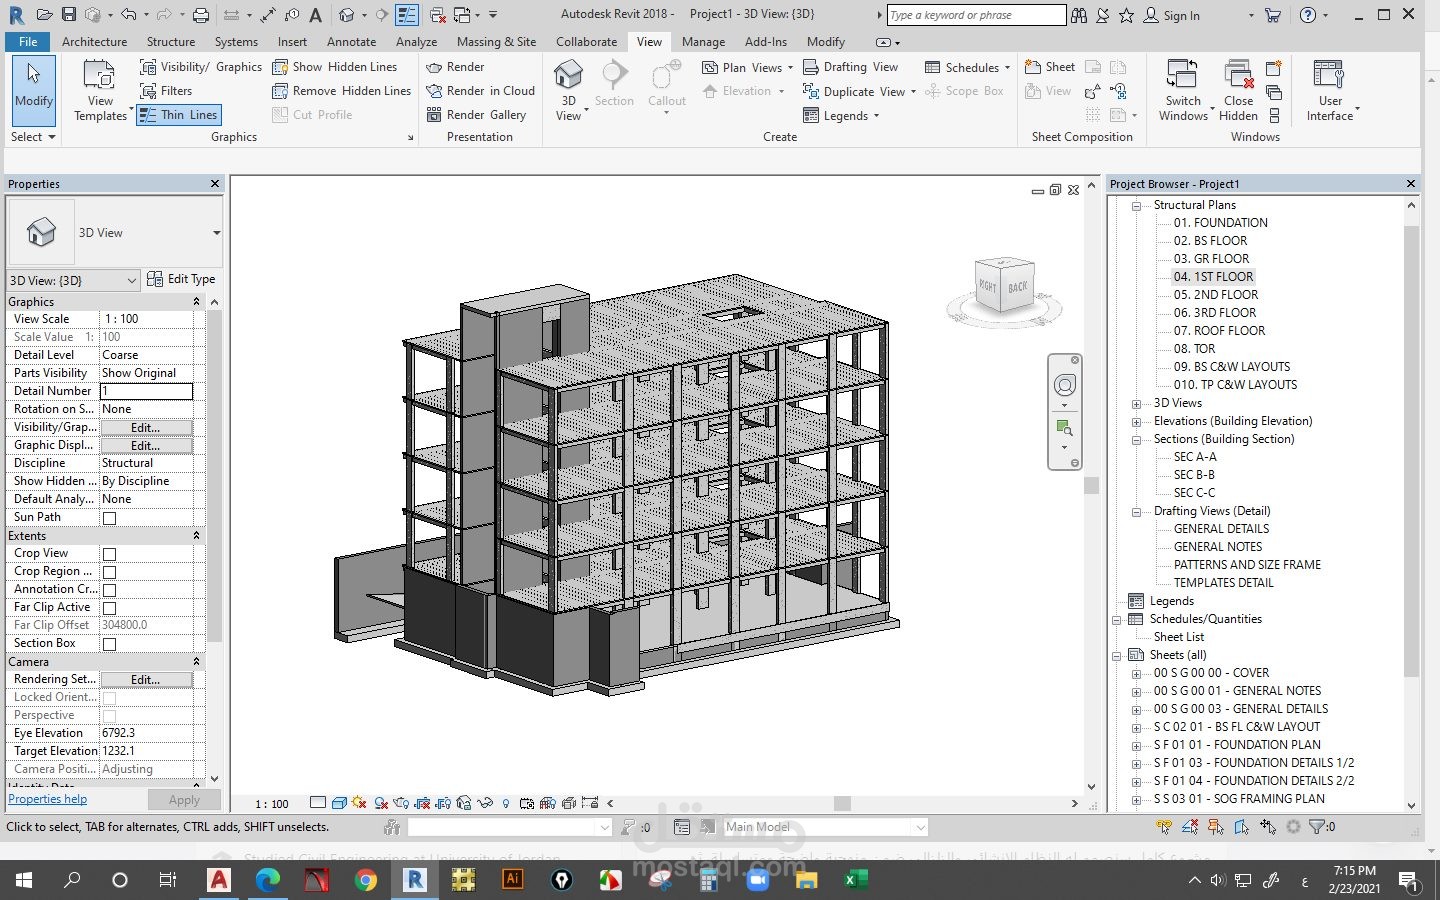1440x900 pixels.
Task: Click the steering wheel on navigation bar
Action: click(x=1065, y=386)
